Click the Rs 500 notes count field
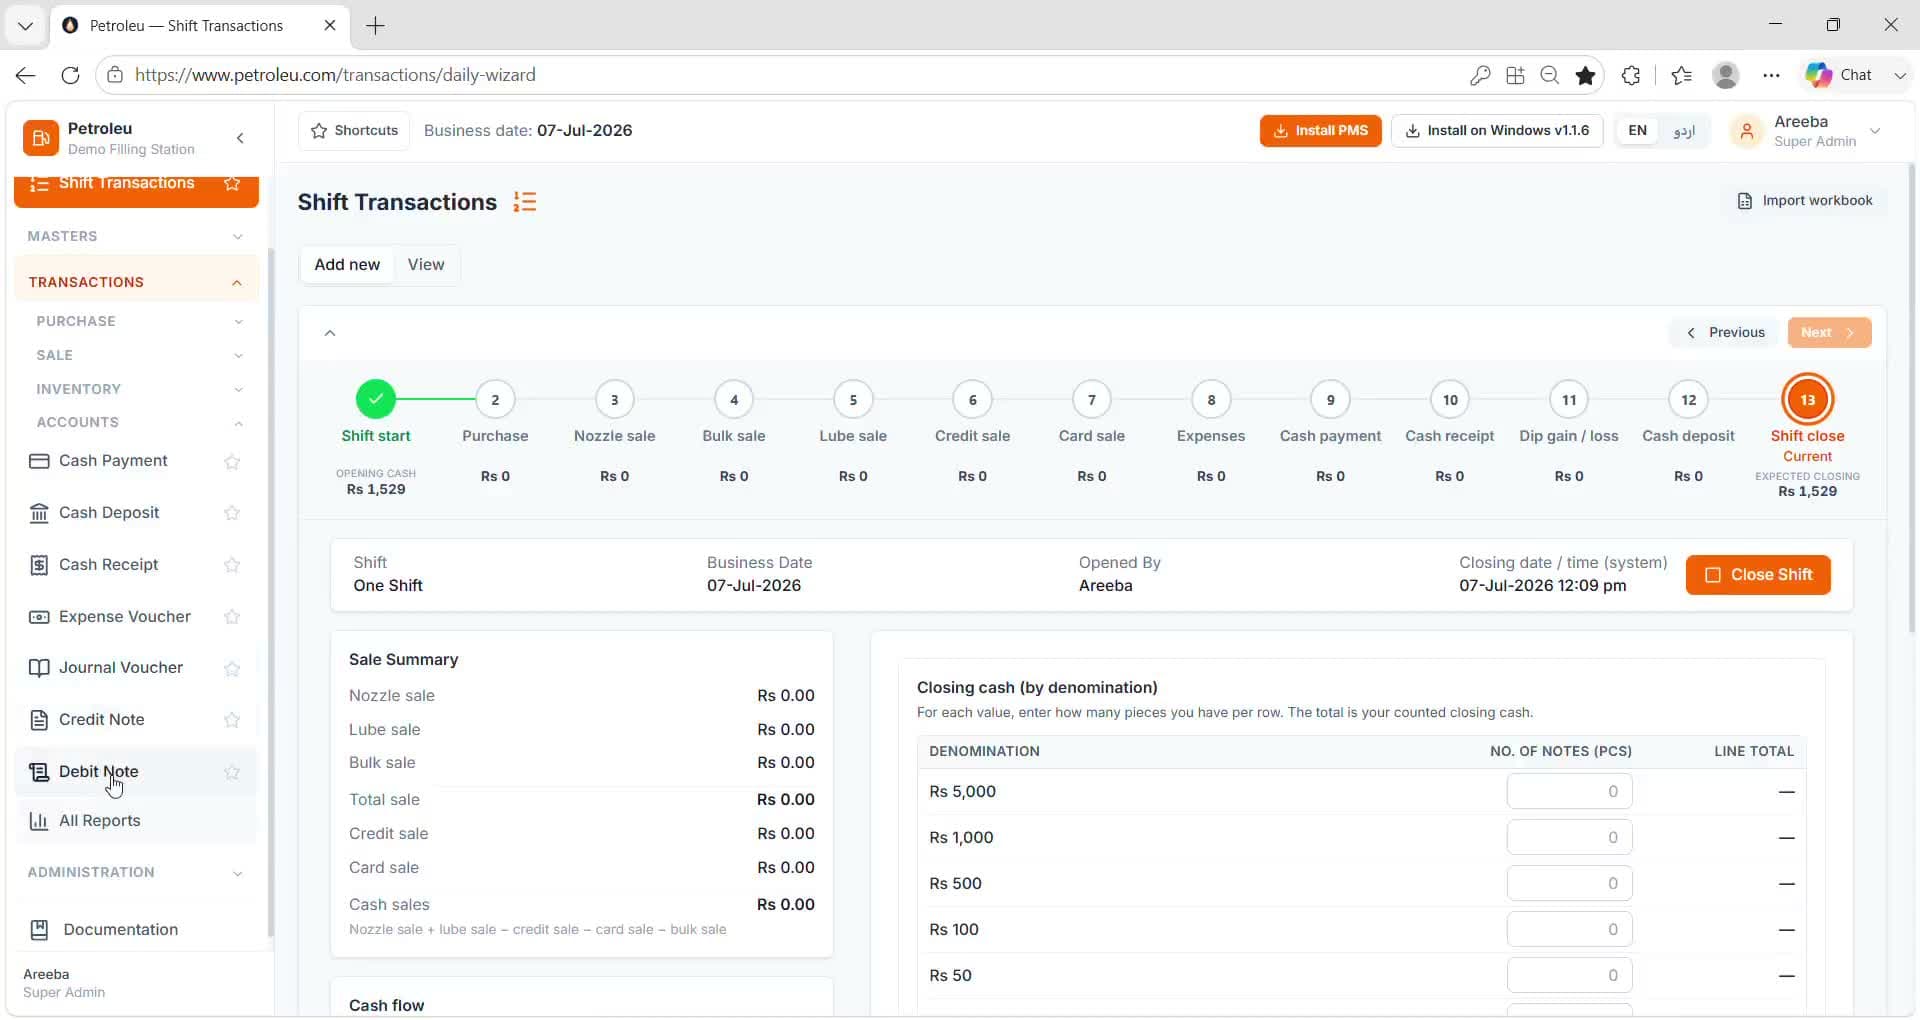The width and height of the screenshot is (1920, 1020). point(1569,884)
